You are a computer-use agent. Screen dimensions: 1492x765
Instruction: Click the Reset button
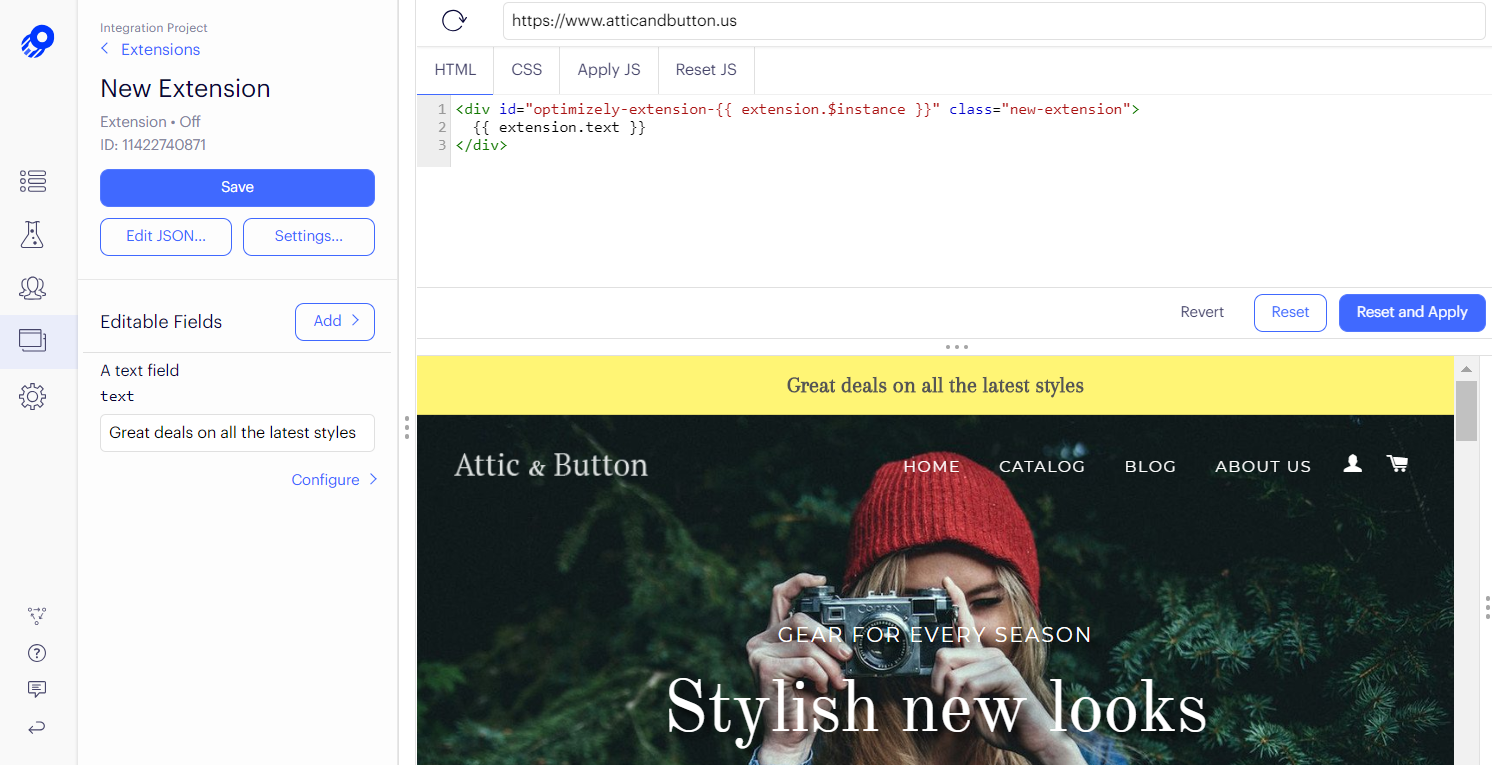point(1290,312)
